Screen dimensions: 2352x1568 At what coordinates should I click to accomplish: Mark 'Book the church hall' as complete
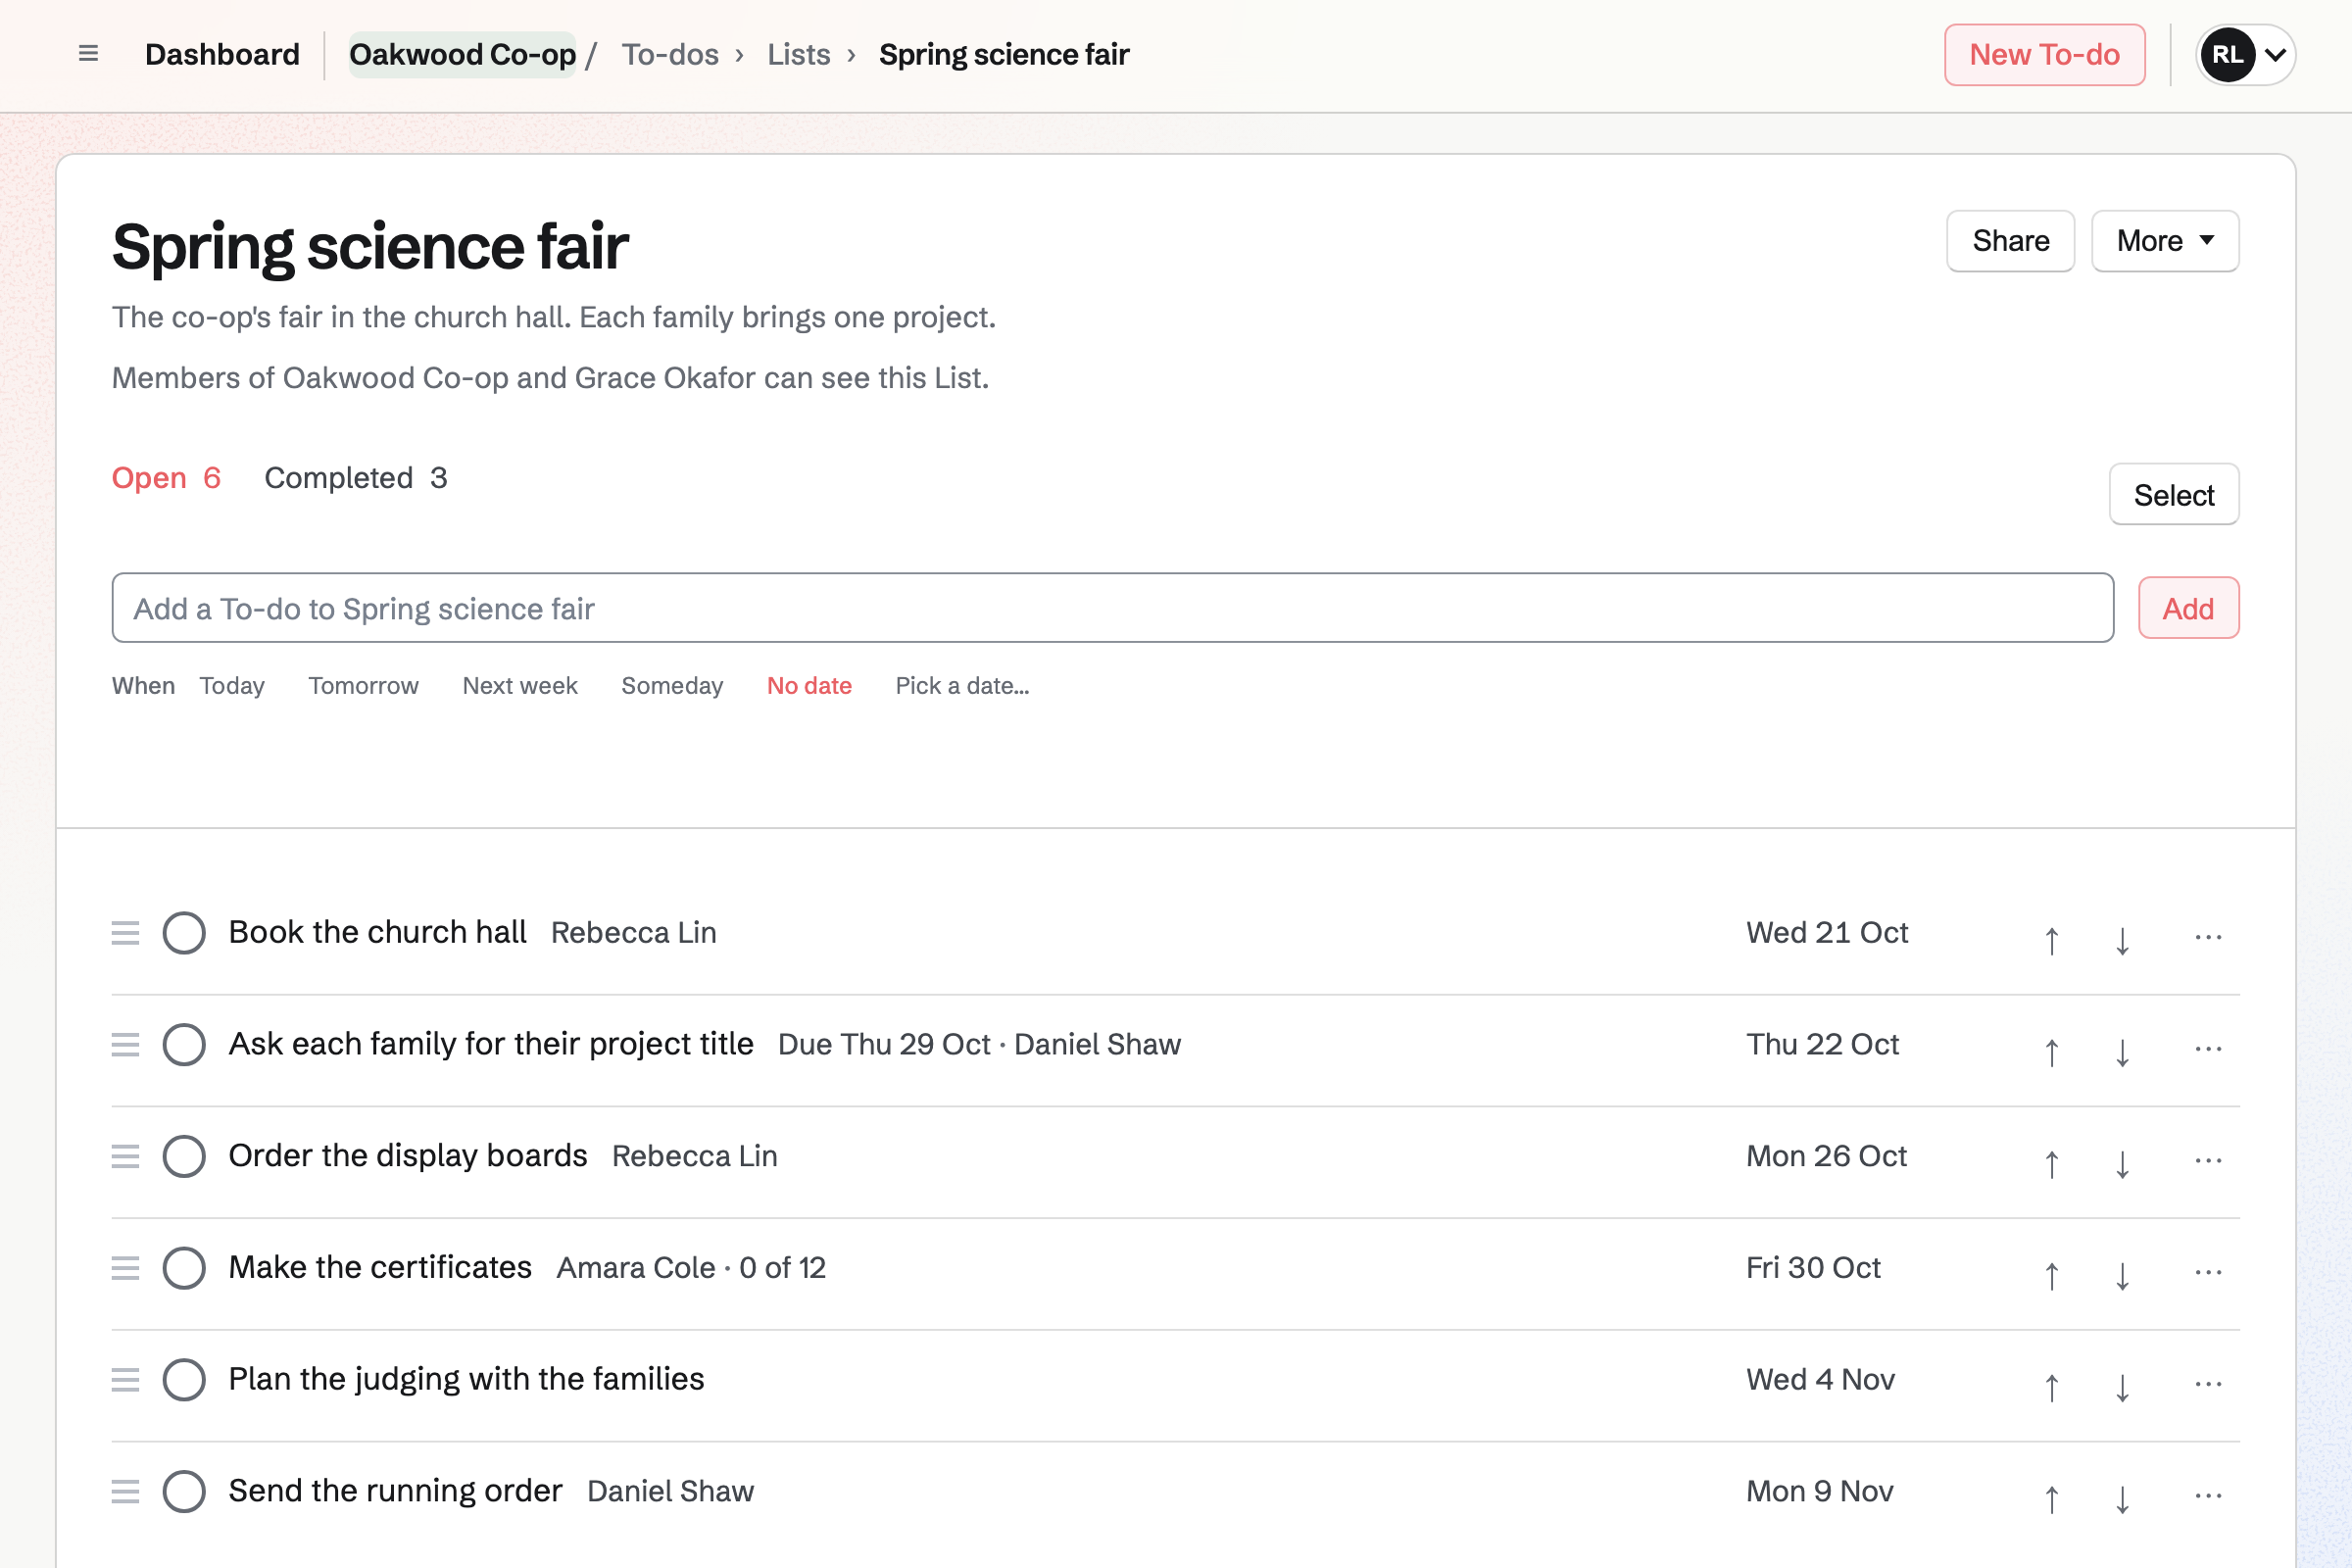pos(184,933)
